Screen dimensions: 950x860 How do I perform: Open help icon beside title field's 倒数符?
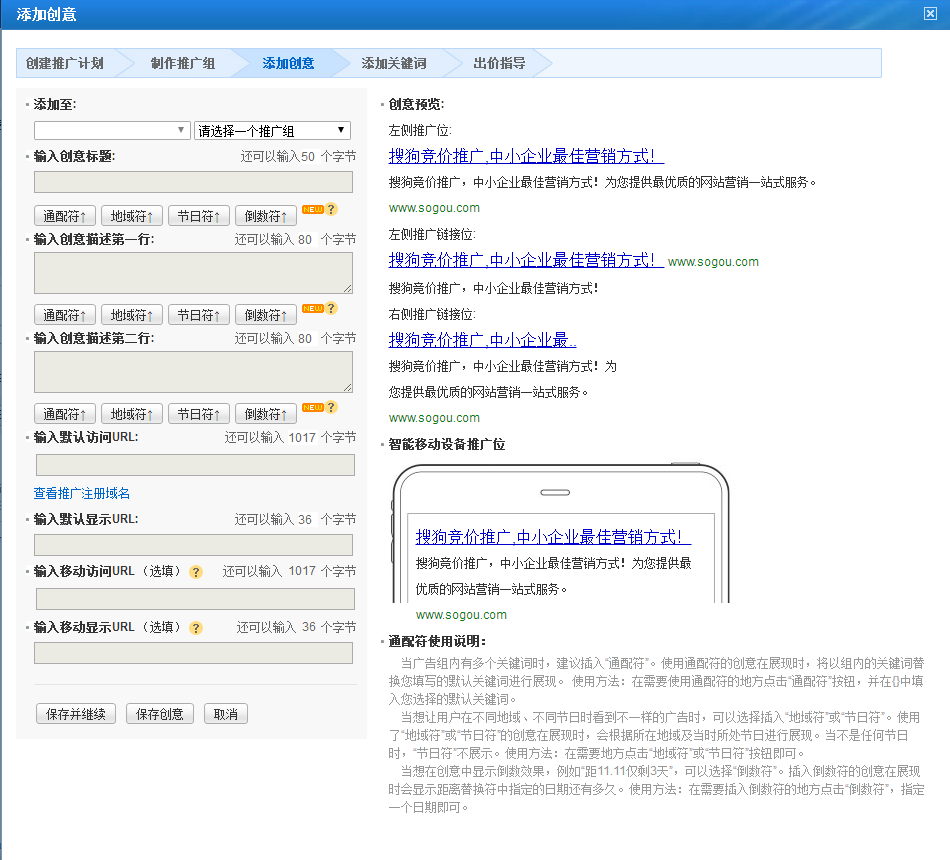coord(331,209)
